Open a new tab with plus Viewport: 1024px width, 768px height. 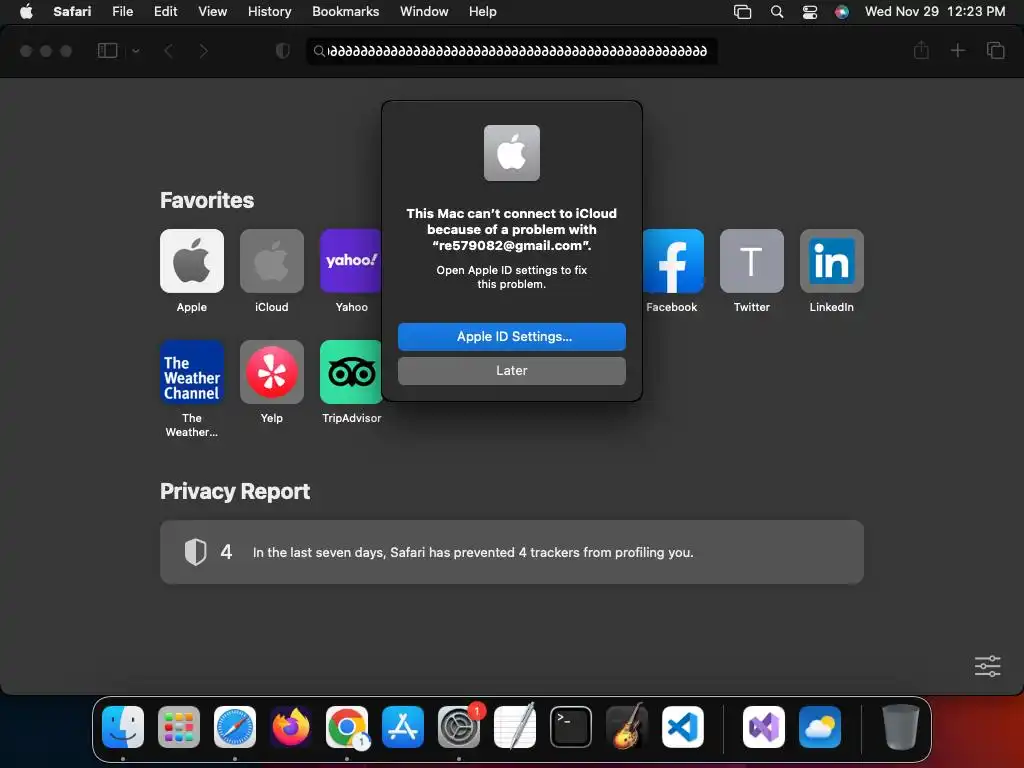tap(957, 50)
